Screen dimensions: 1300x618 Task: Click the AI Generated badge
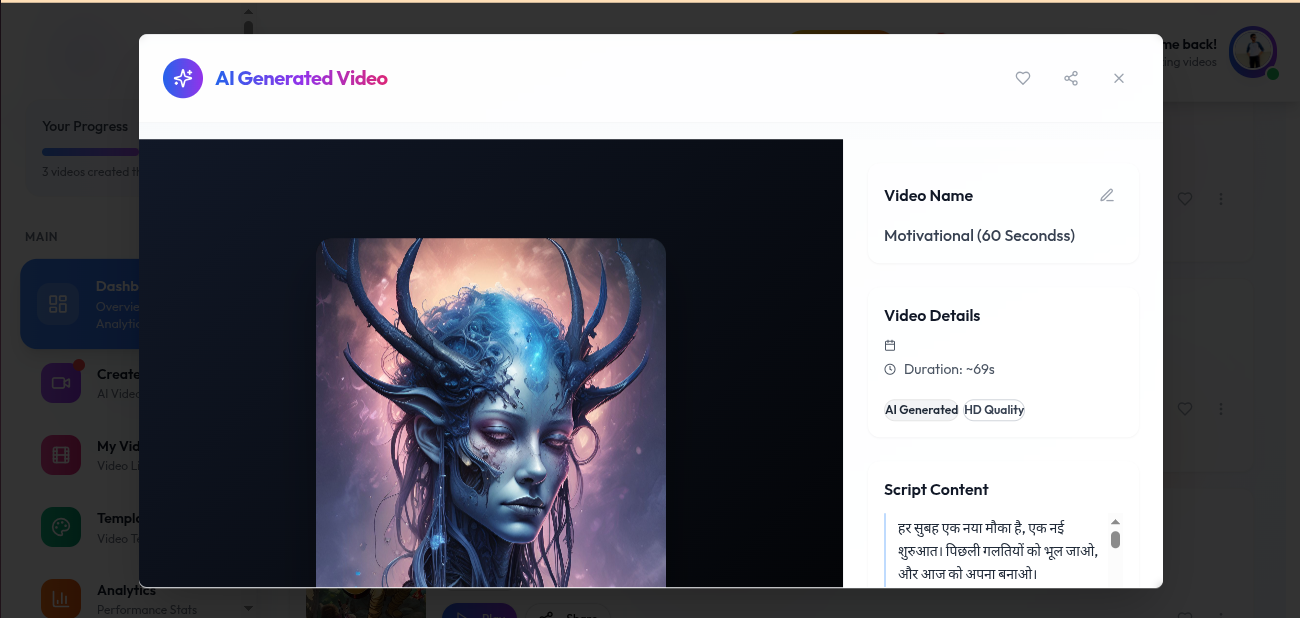pyautogui.click(x=921, y=410)
